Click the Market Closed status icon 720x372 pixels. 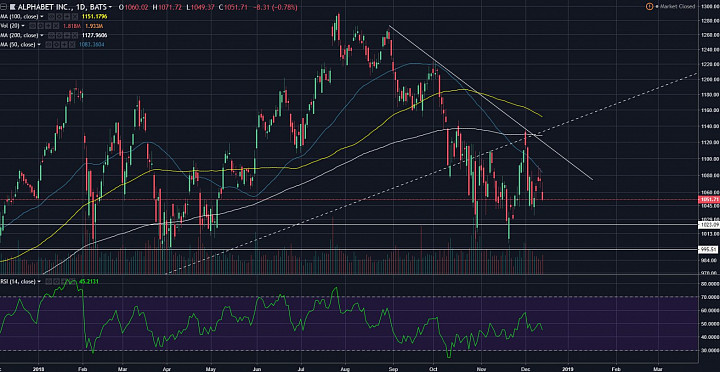pos(649,6)
